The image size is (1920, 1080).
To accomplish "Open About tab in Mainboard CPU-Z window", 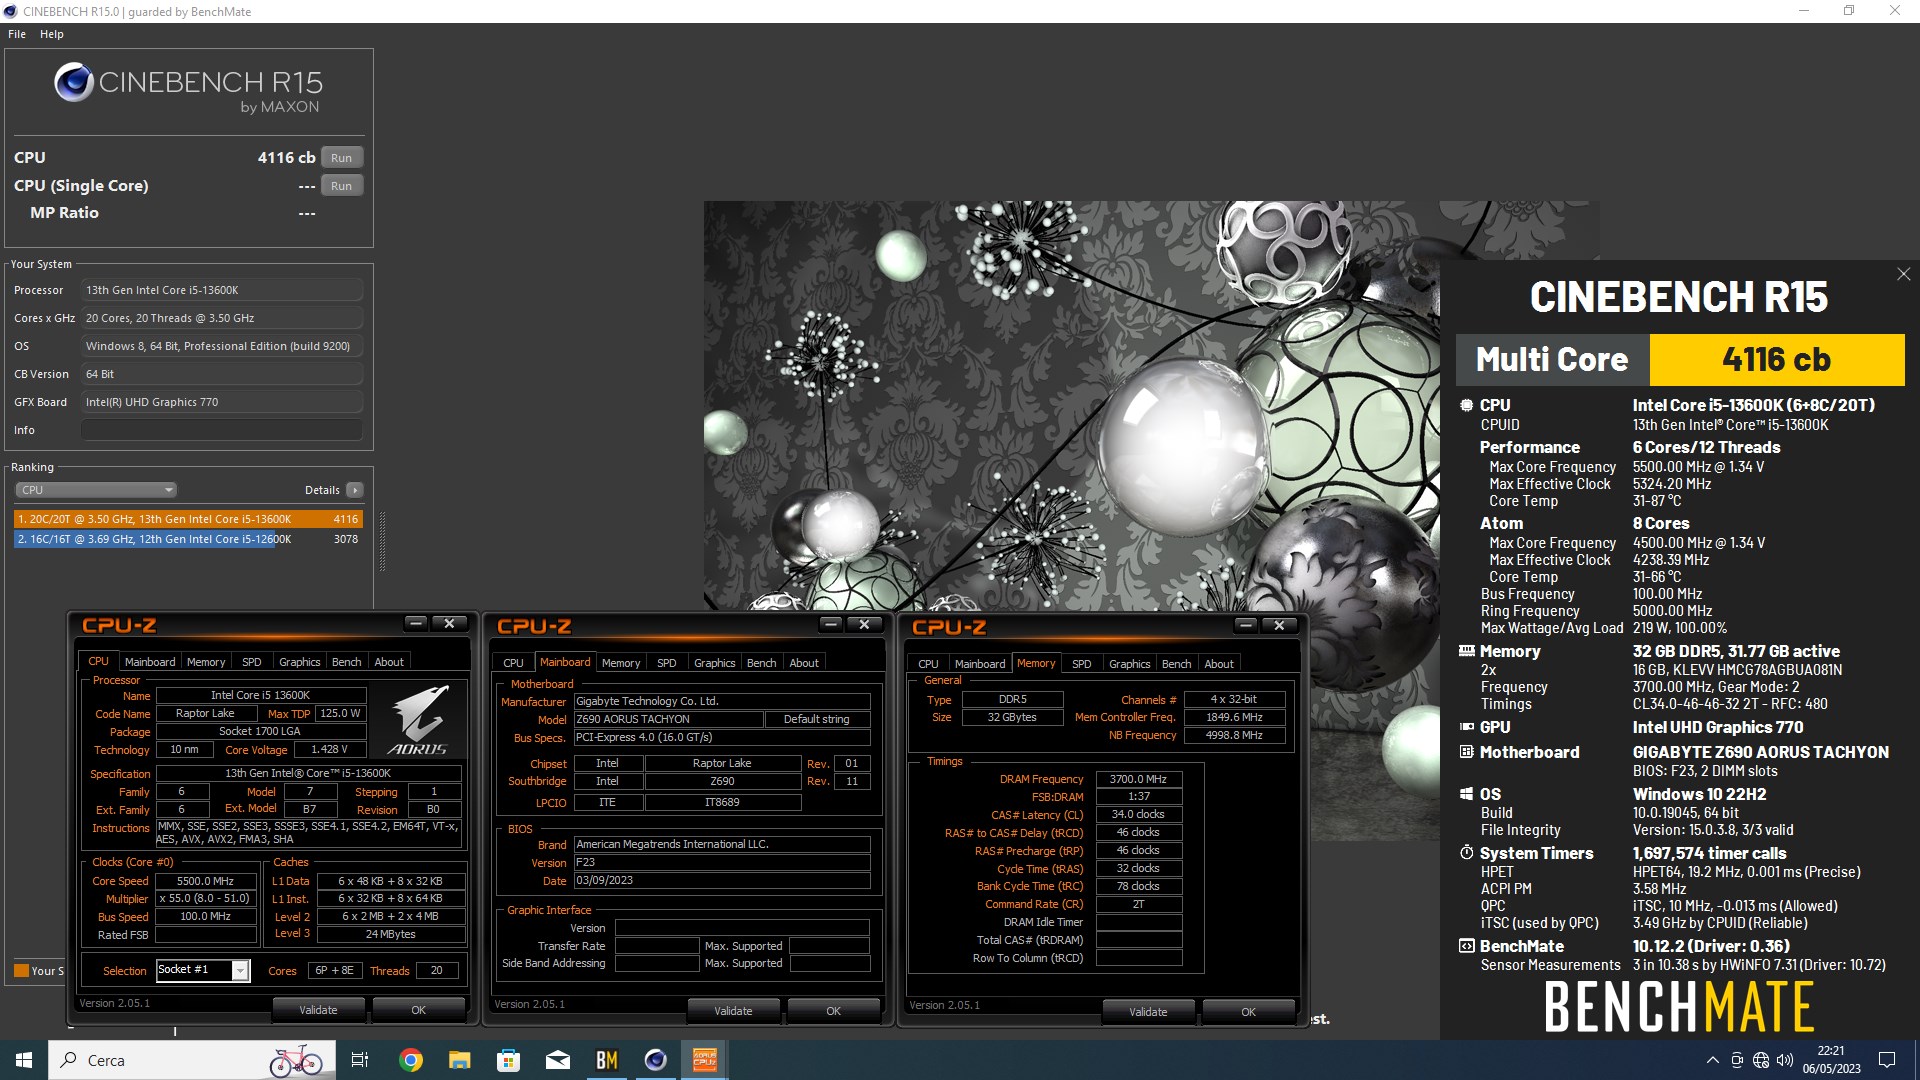I will [804, 663].
